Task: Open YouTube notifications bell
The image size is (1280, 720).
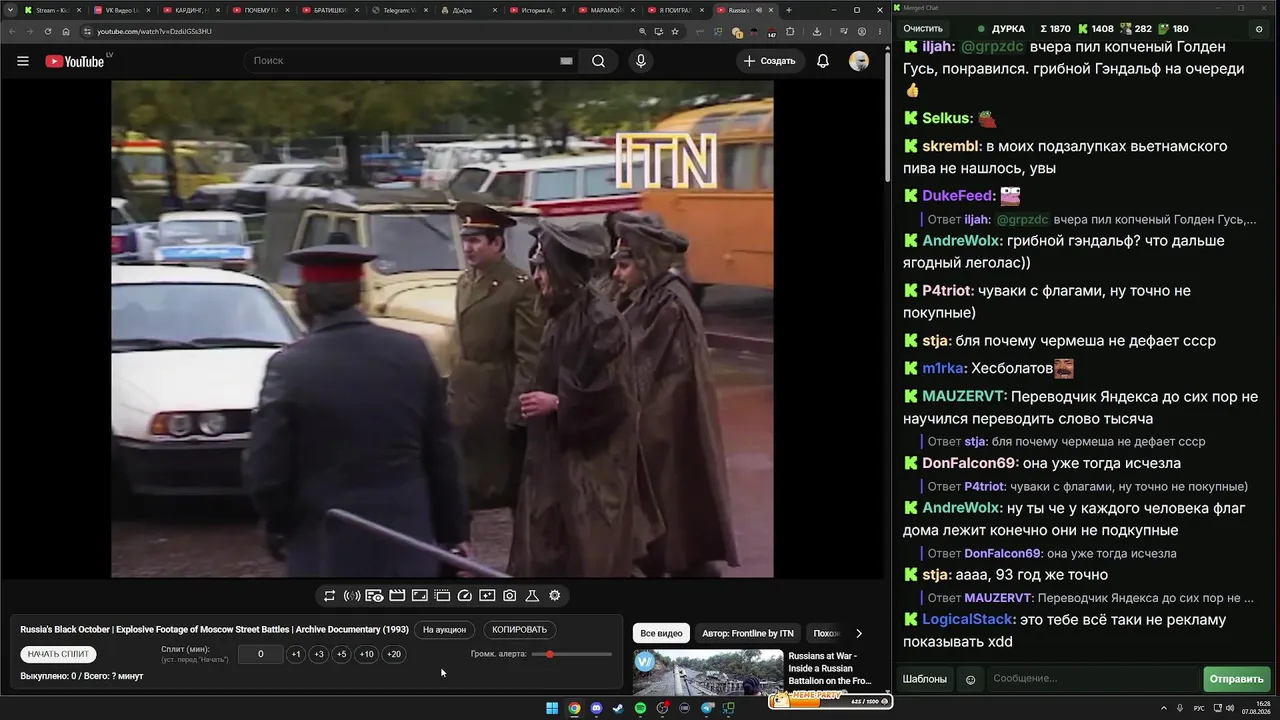Action: click(823, 61)
